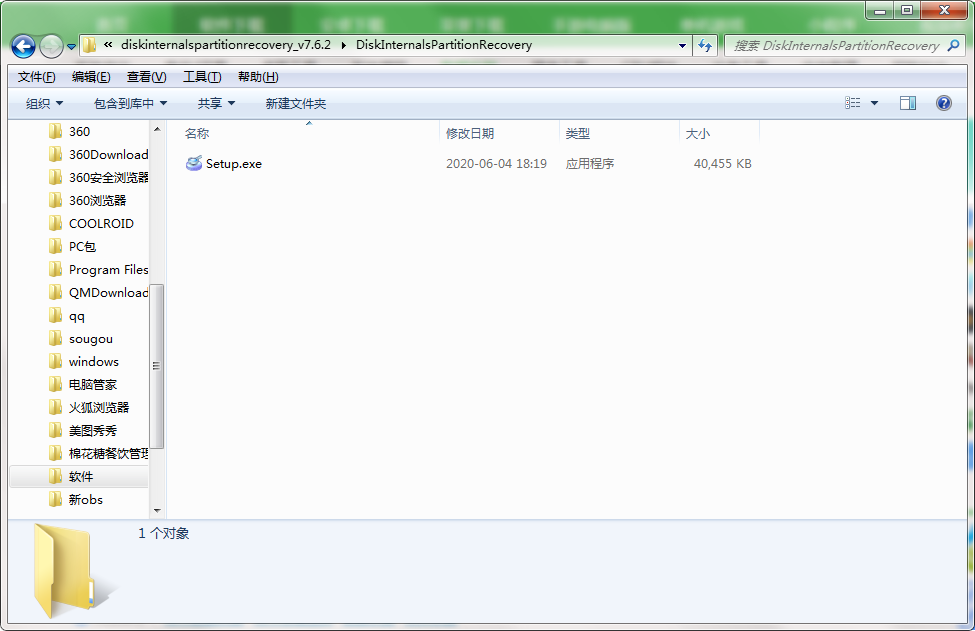The width and height of the screenshot is (975, 631).
Task: Click the folder tree scrollbar thumb
Action: (x=157, y=366)
